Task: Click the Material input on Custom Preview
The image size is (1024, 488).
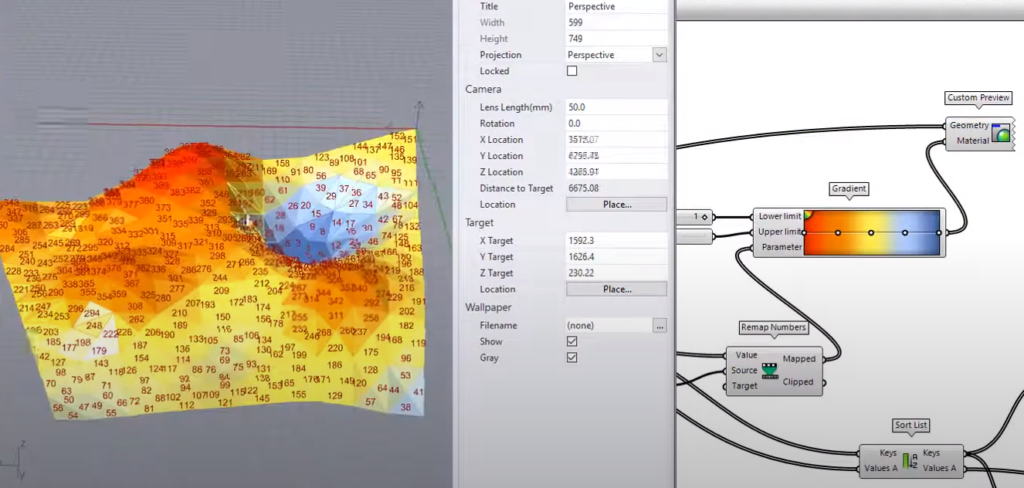Action: click(x=968, y=141)
